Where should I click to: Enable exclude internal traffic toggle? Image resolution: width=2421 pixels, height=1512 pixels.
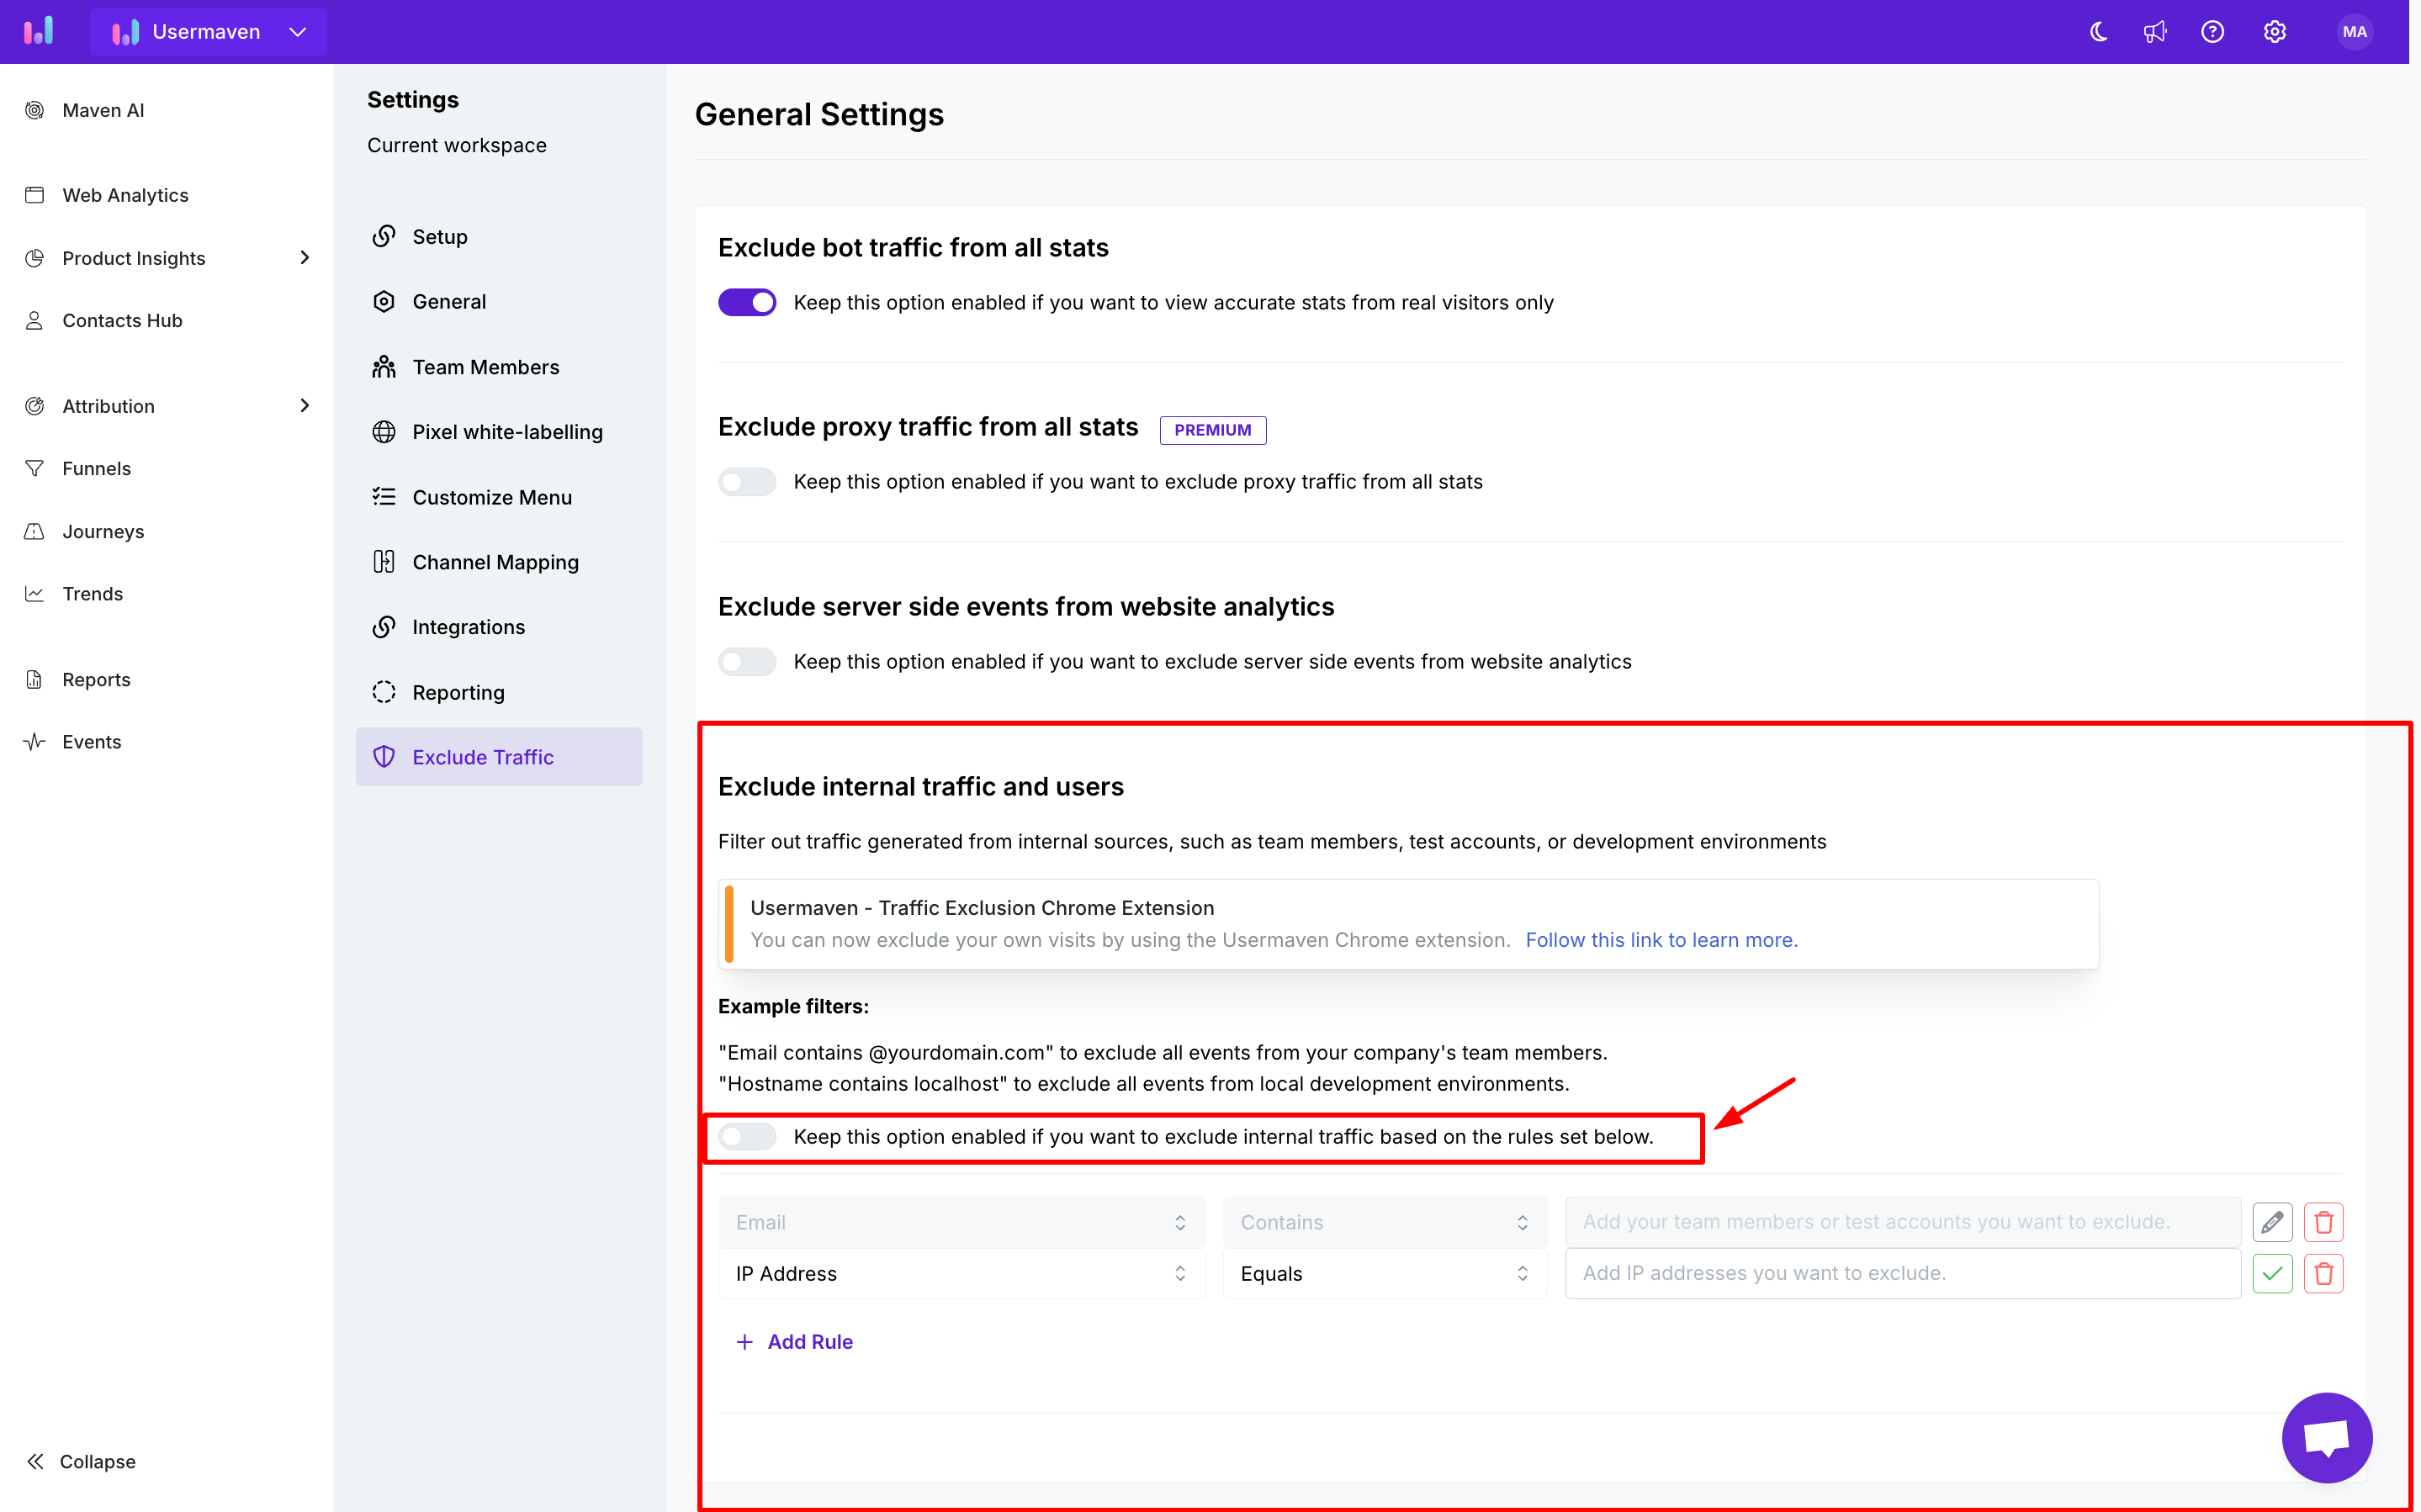pos(747,1136)
